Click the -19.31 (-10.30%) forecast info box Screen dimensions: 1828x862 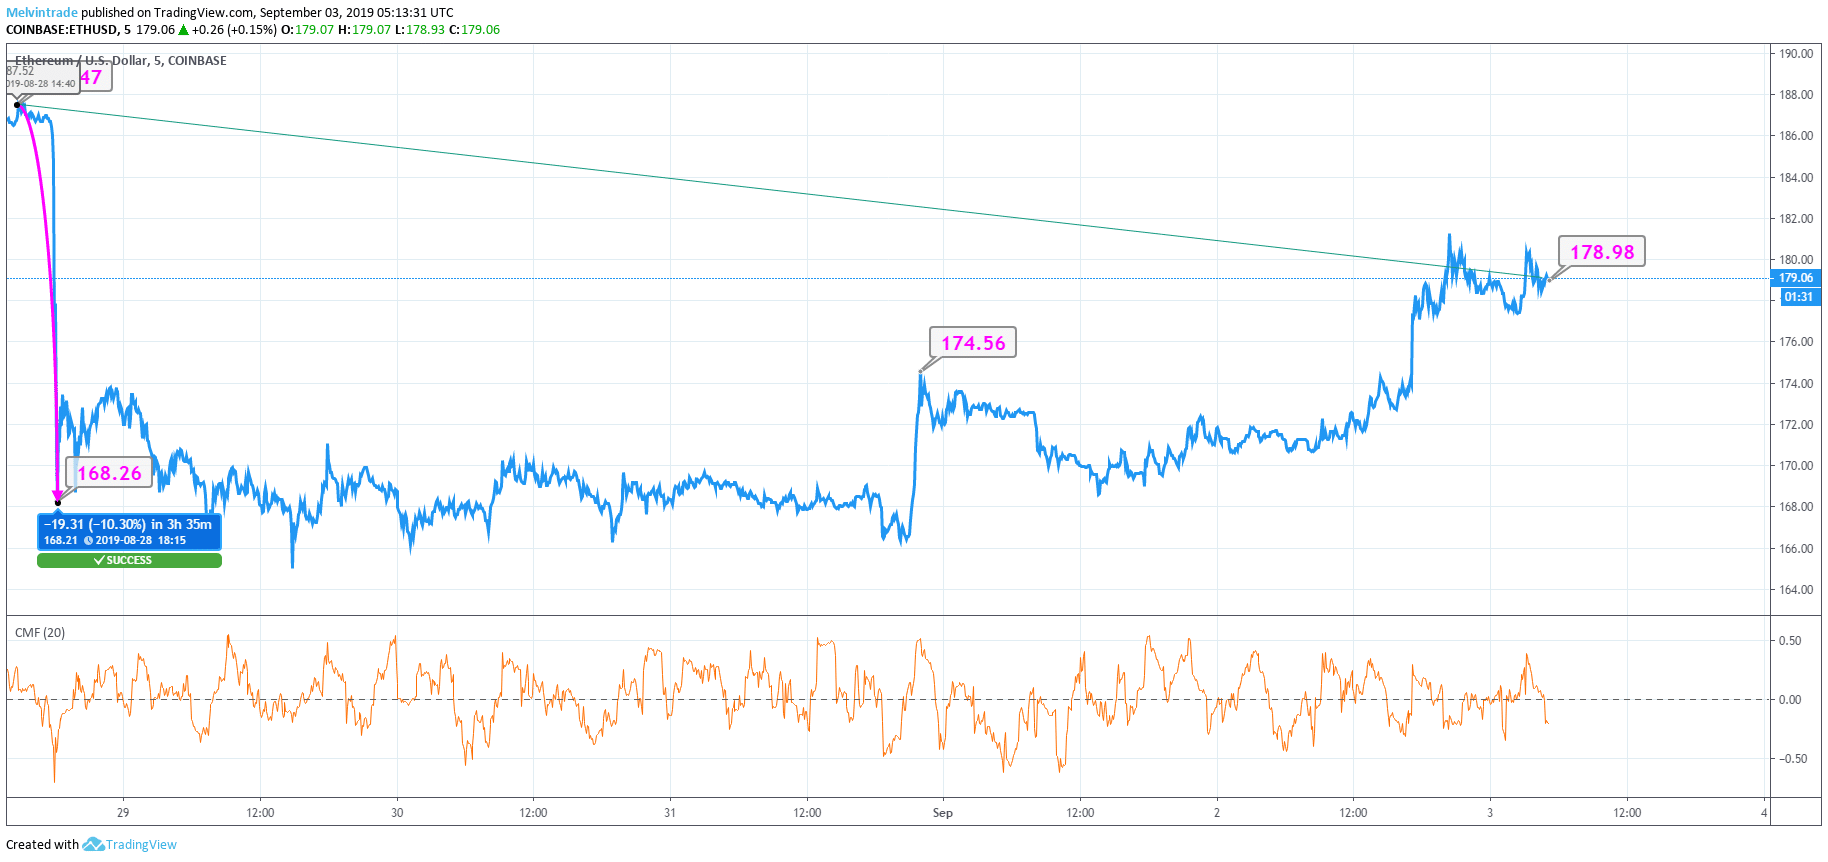point(129,532)
